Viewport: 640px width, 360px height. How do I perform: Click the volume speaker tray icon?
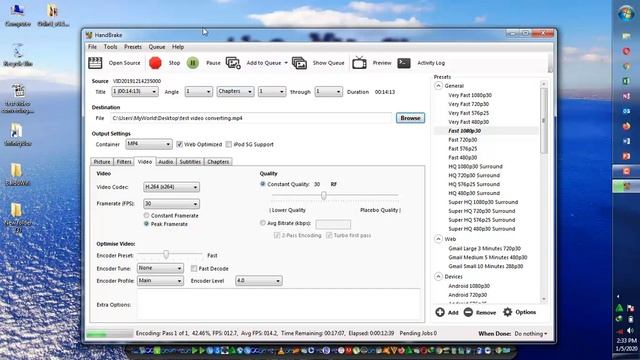point(630,330)
